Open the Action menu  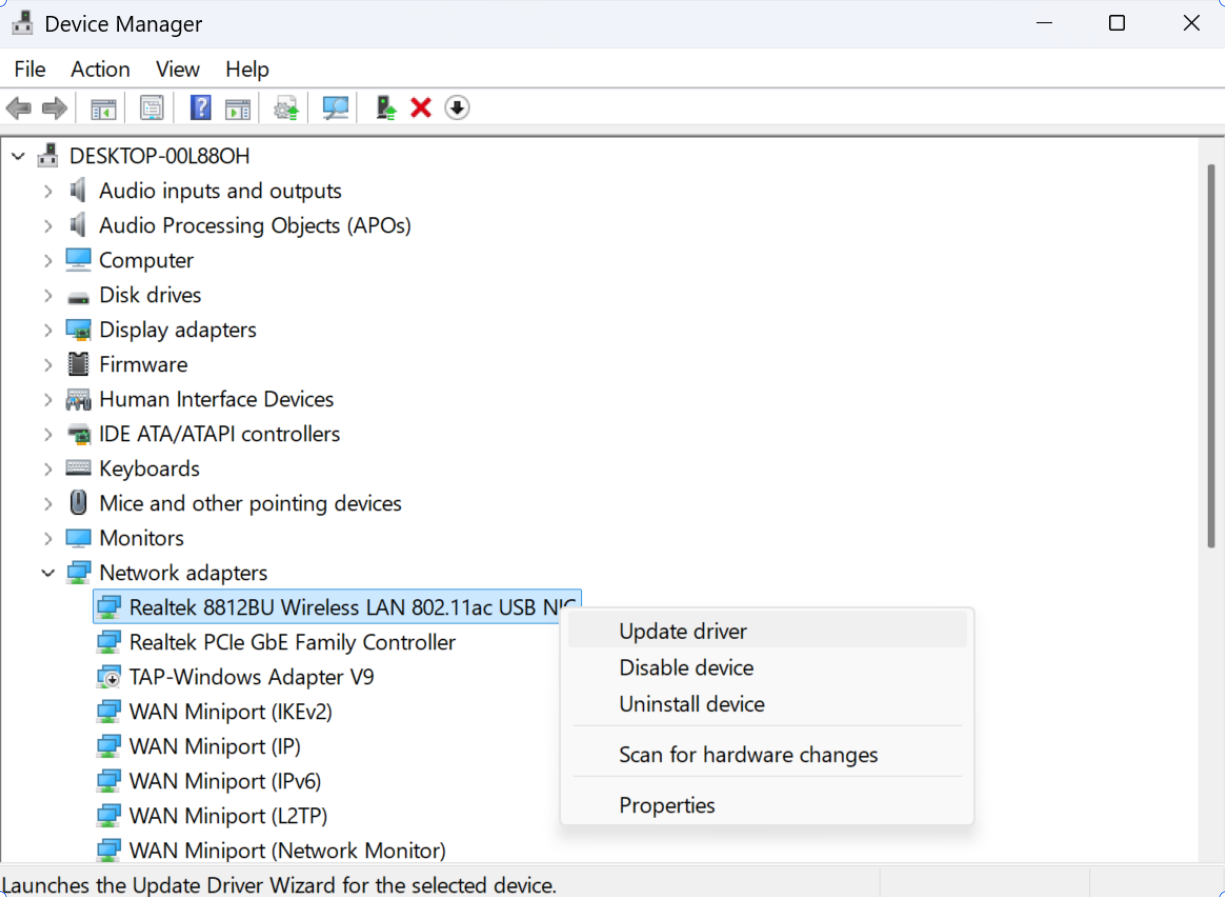point(100,69)
